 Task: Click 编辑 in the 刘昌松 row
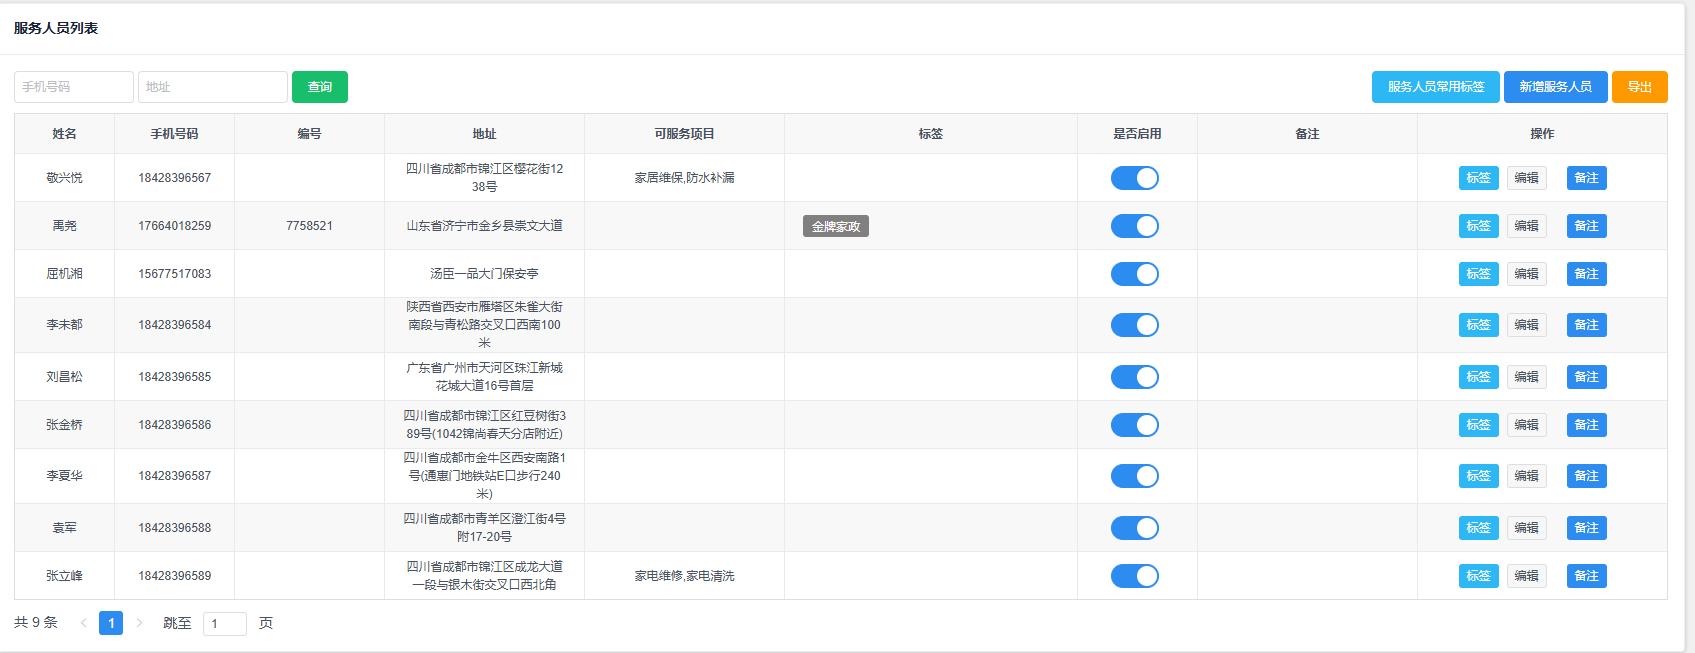click(1526, 377)
